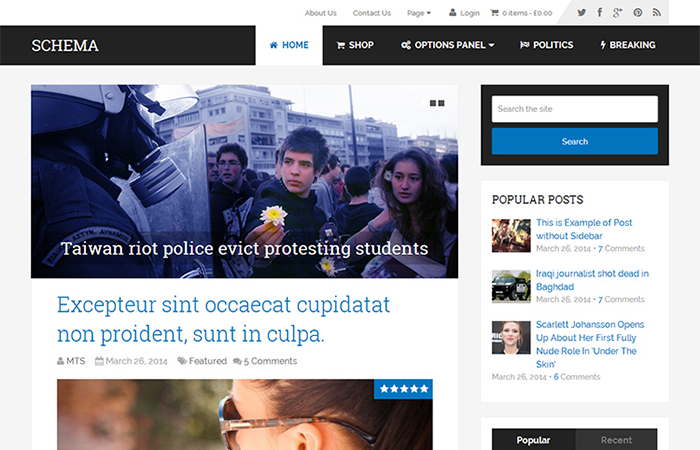Open the Shop menu item
This screenshot has height=450, width=700.
click(x=355, y=45)
